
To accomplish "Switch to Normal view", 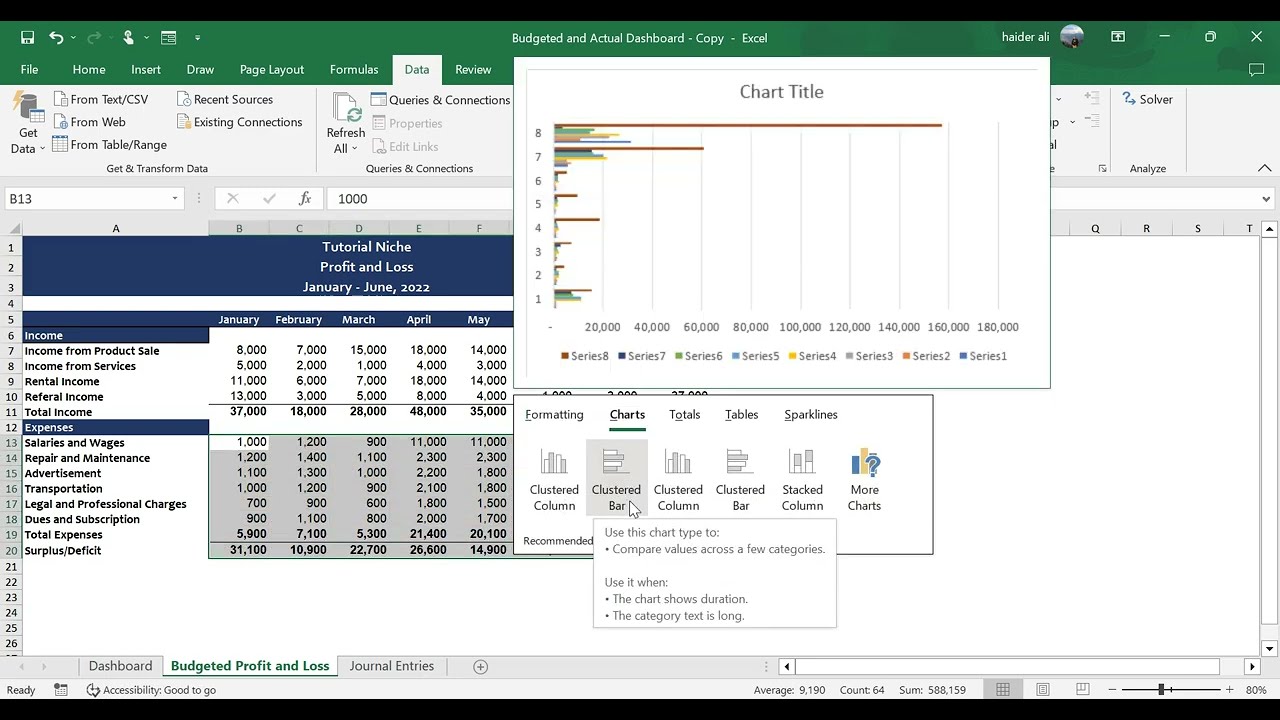I will coord(1002,690).
